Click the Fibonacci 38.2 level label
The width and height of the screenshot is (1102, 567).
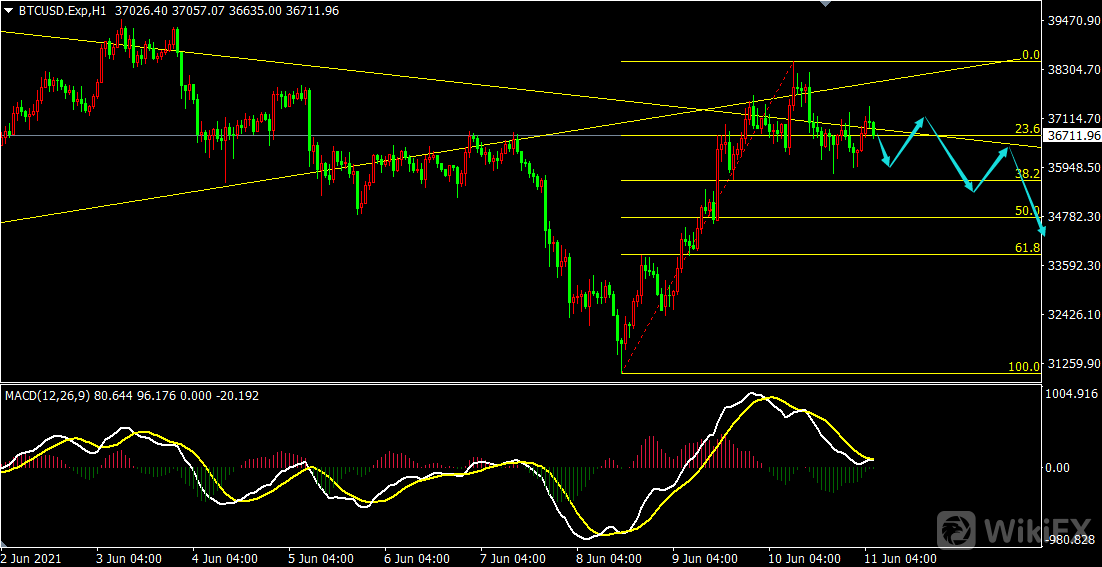[x=1027, y=174]
